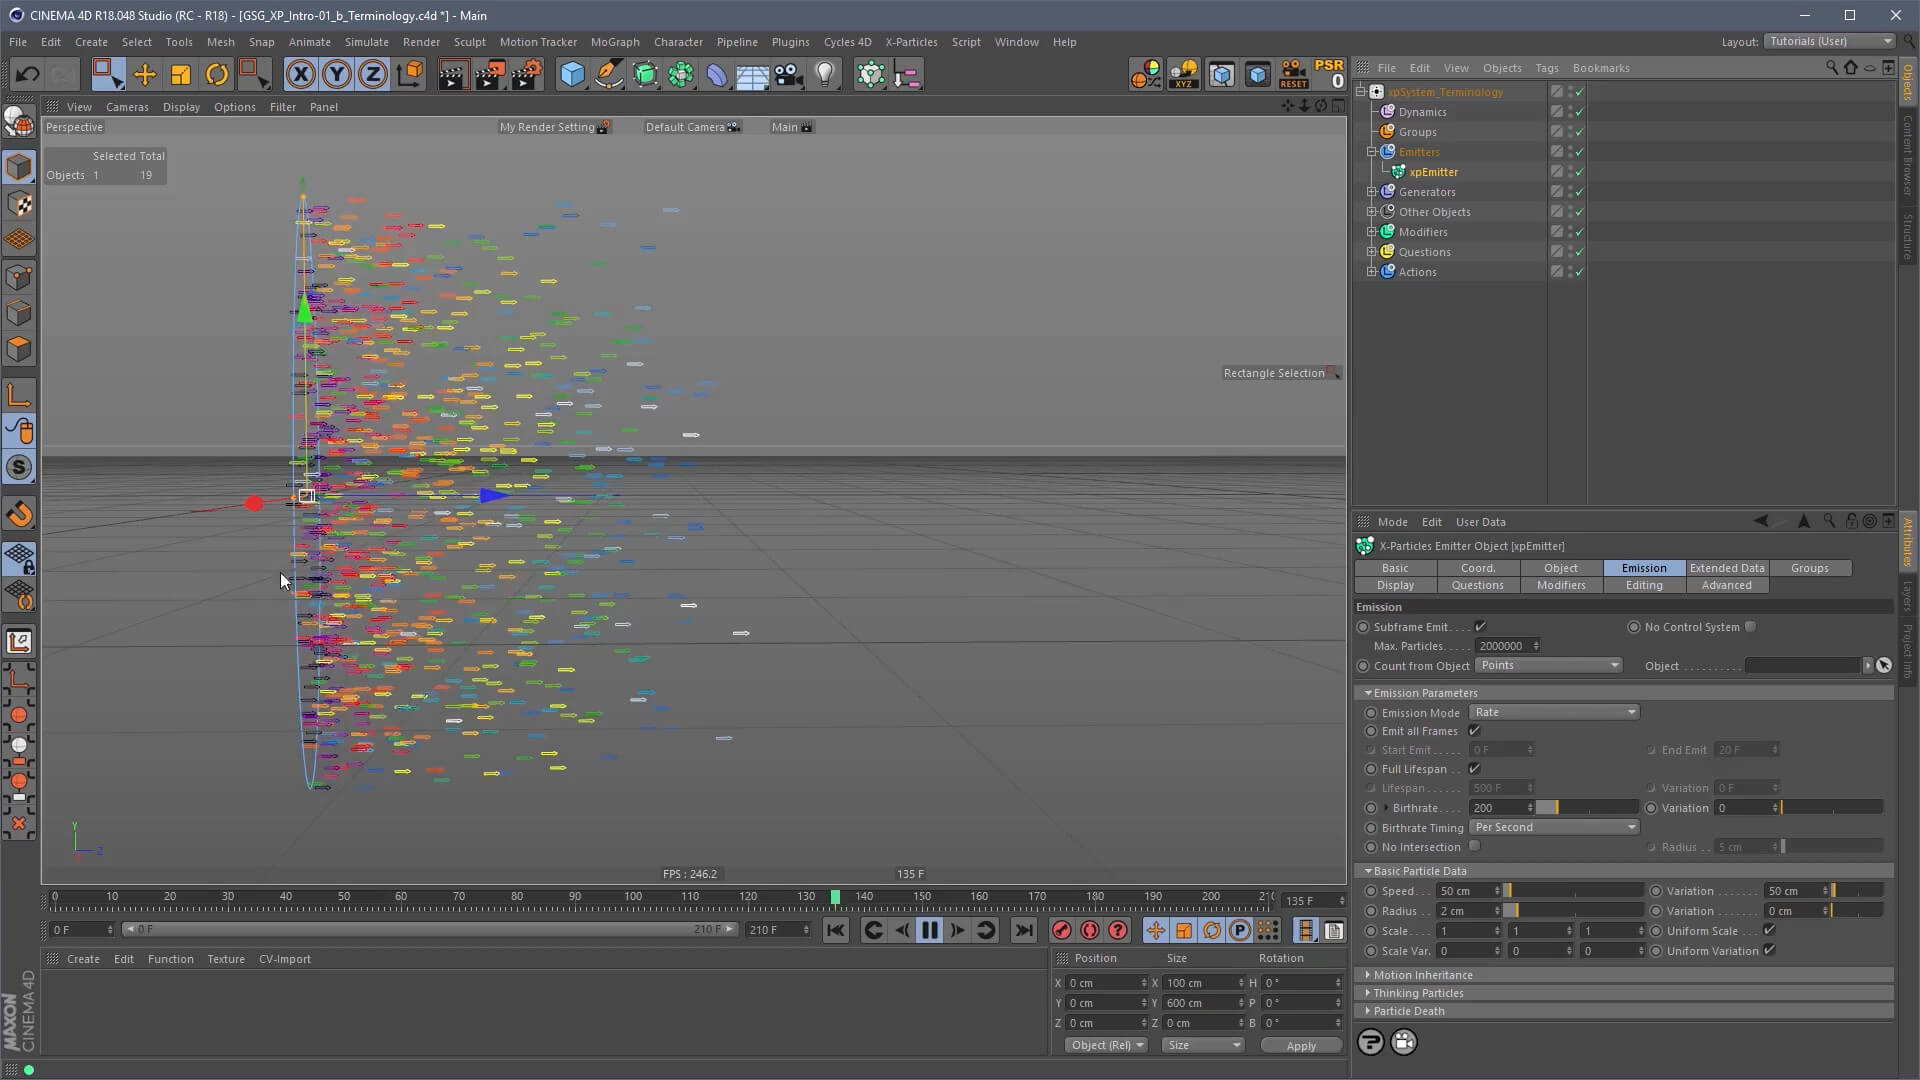Click the Undo arrow icon
The image size is (1920, 1080).
tap(27, 74)
